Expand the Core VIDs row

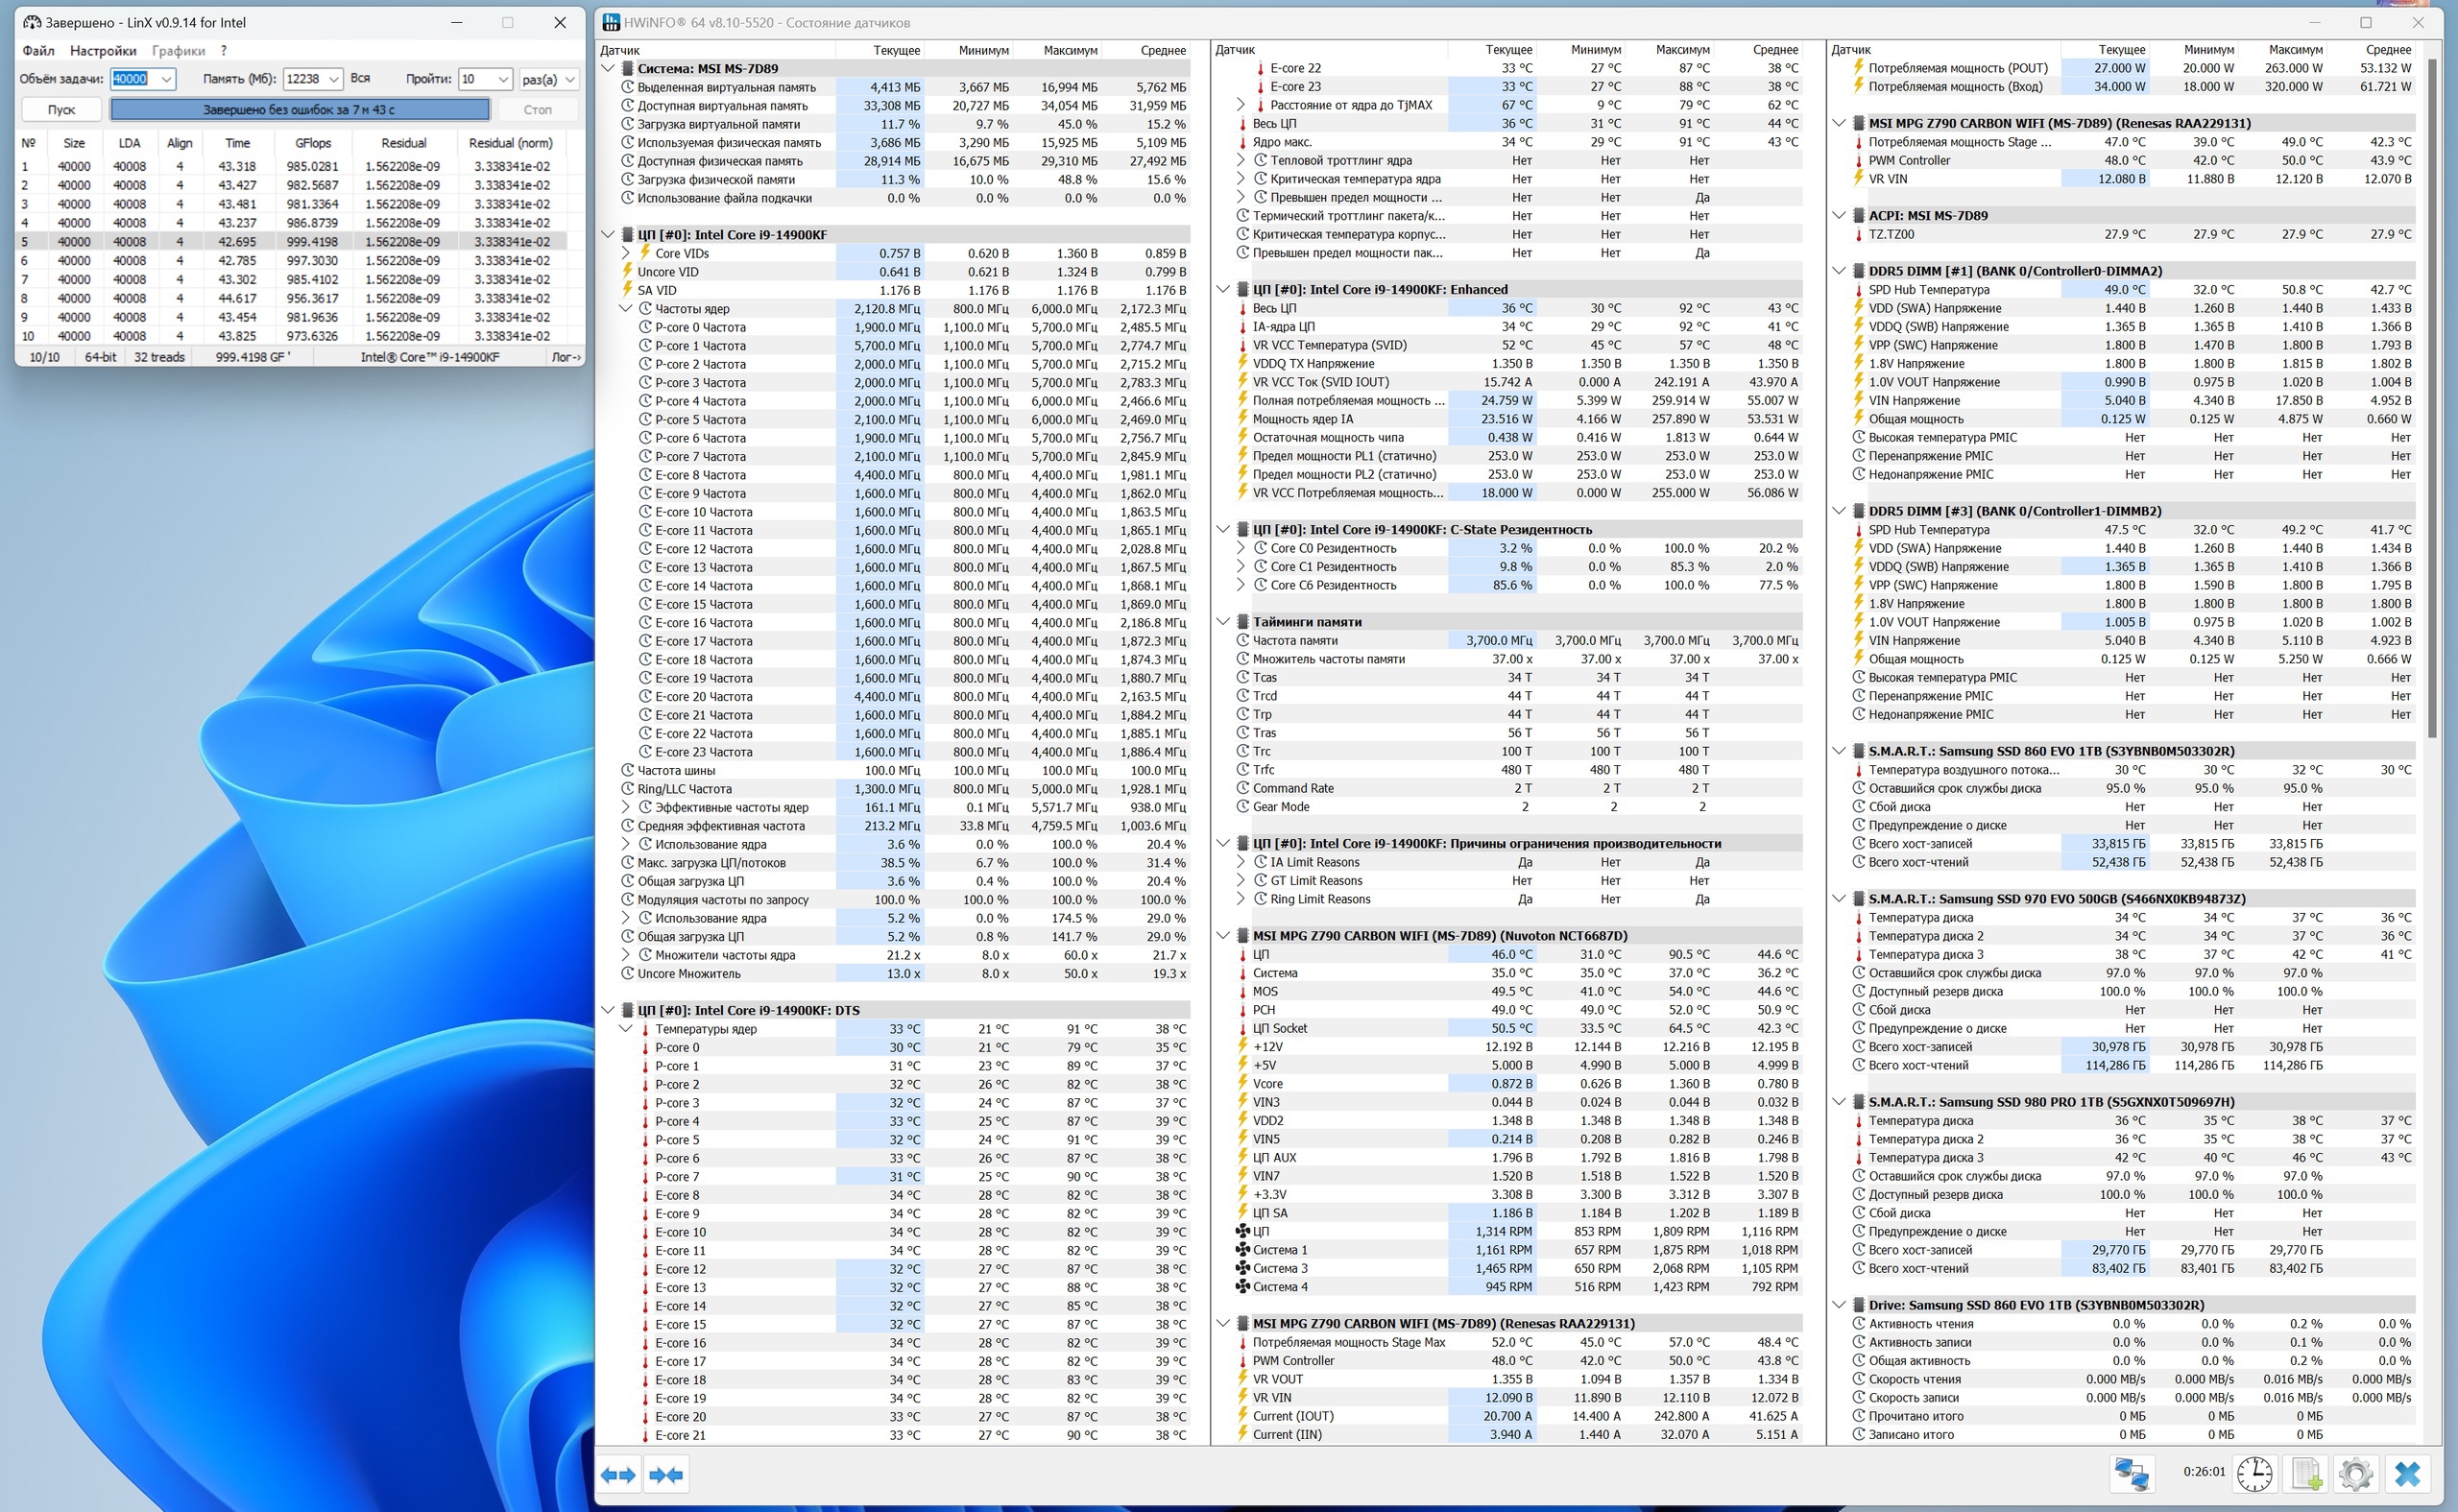tap(626, 254)
